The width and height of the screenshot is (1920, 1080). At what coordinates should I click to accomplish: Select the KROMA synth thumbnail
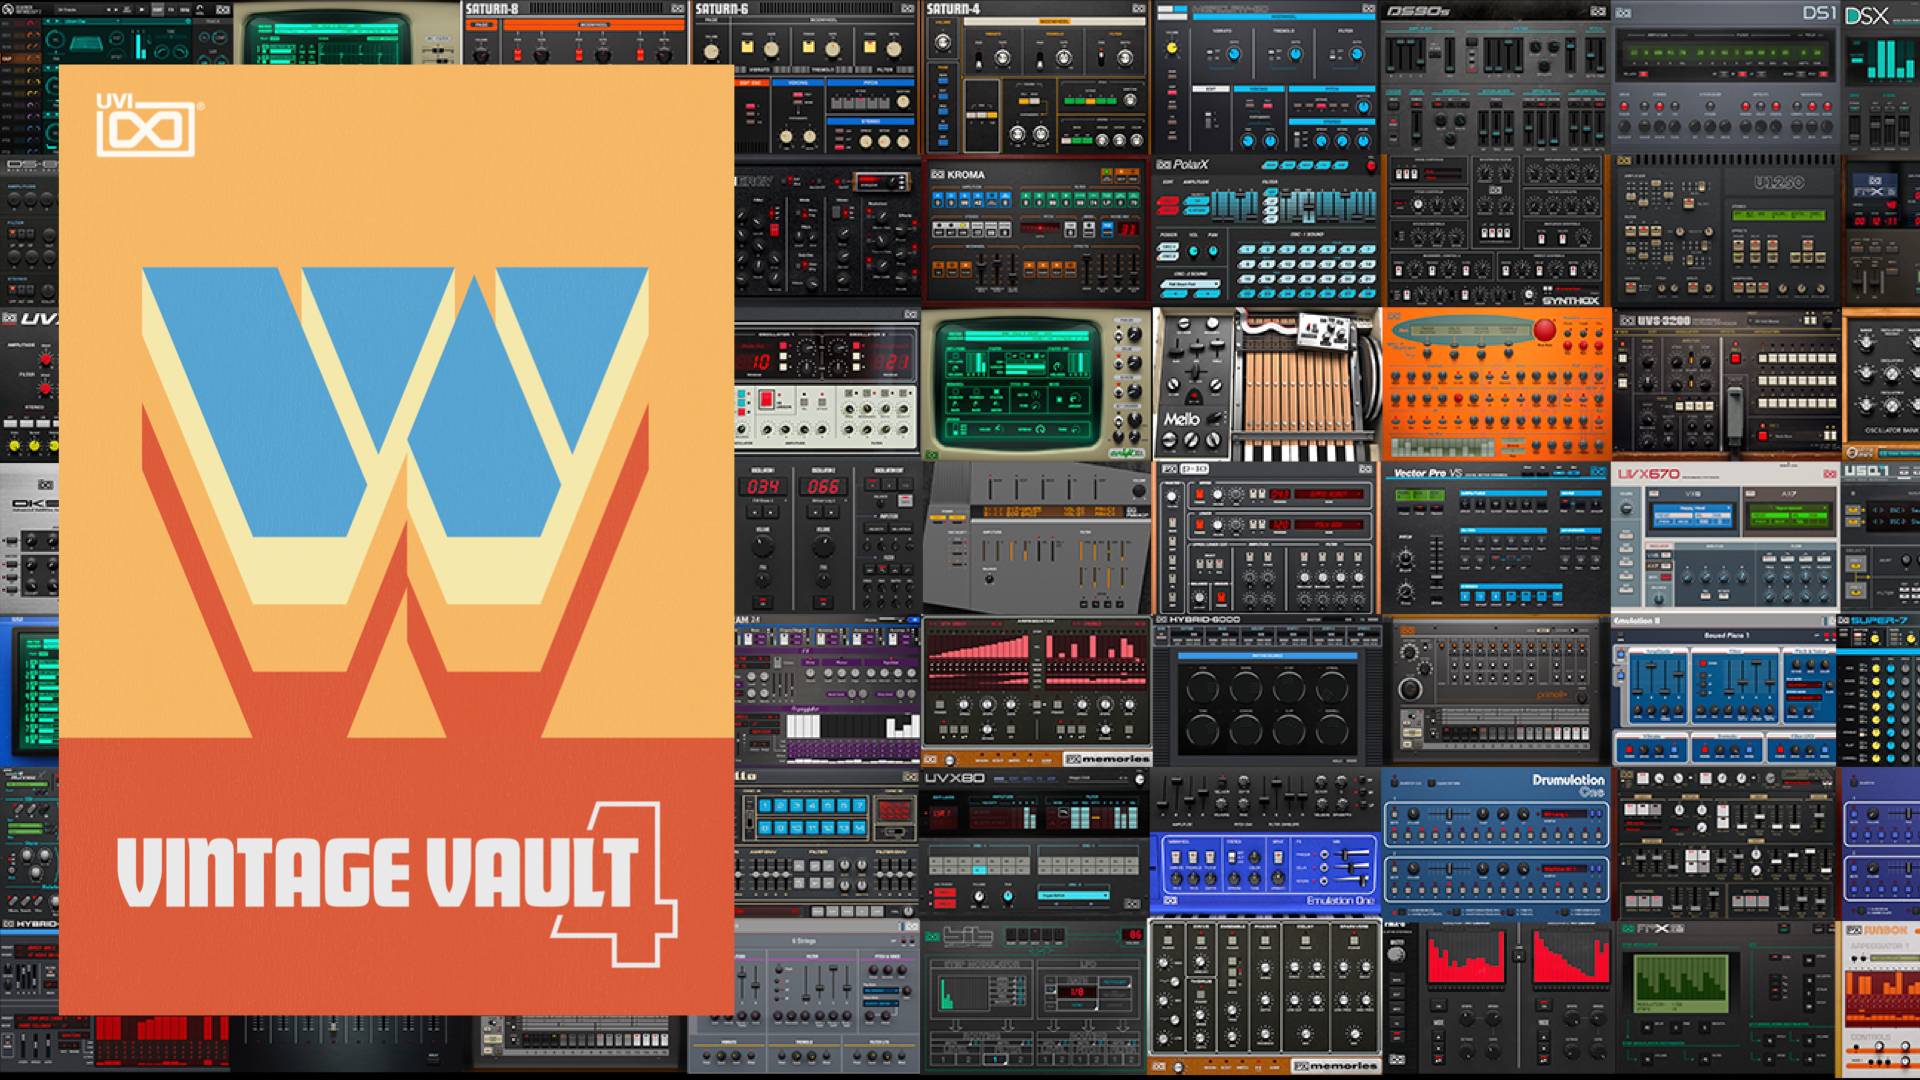point(1035,232)
